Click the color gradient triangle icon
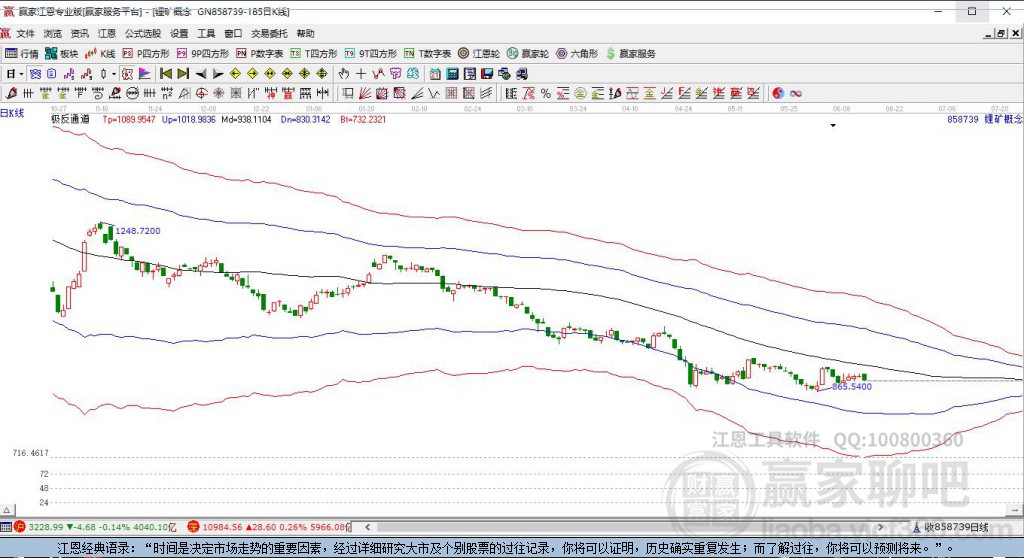This screenshot has height=558, width=1024. point(144,74)
